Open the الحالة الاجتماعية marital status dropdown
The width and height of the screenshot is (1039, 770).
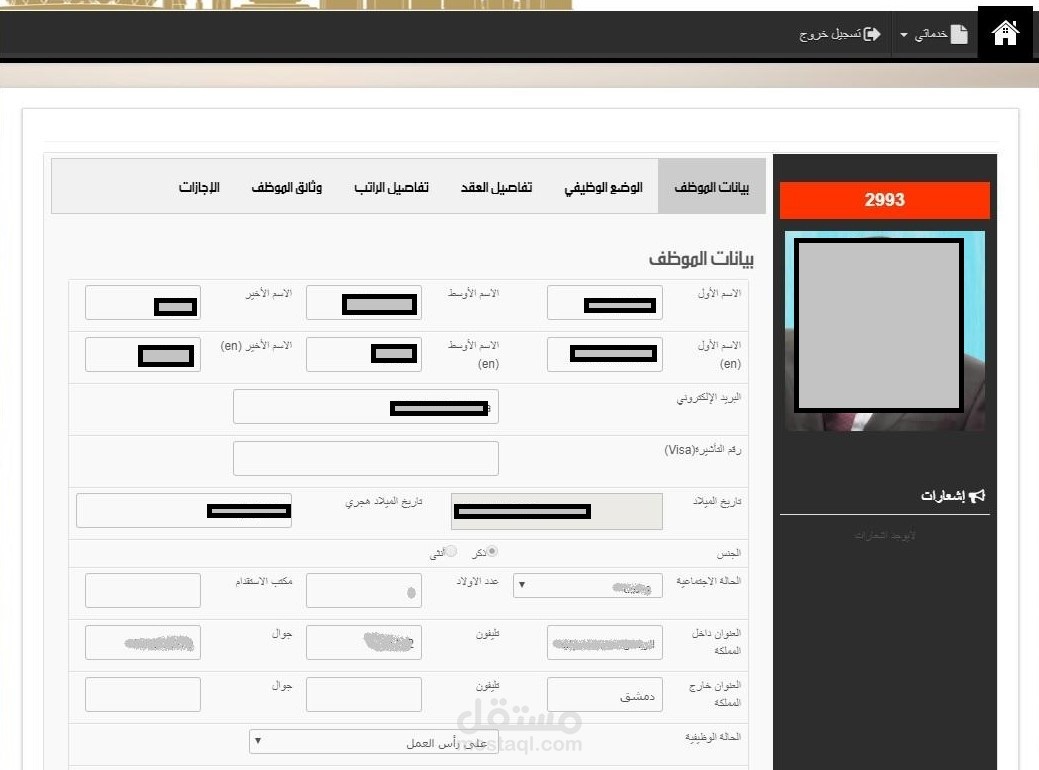tap(588, 586)
